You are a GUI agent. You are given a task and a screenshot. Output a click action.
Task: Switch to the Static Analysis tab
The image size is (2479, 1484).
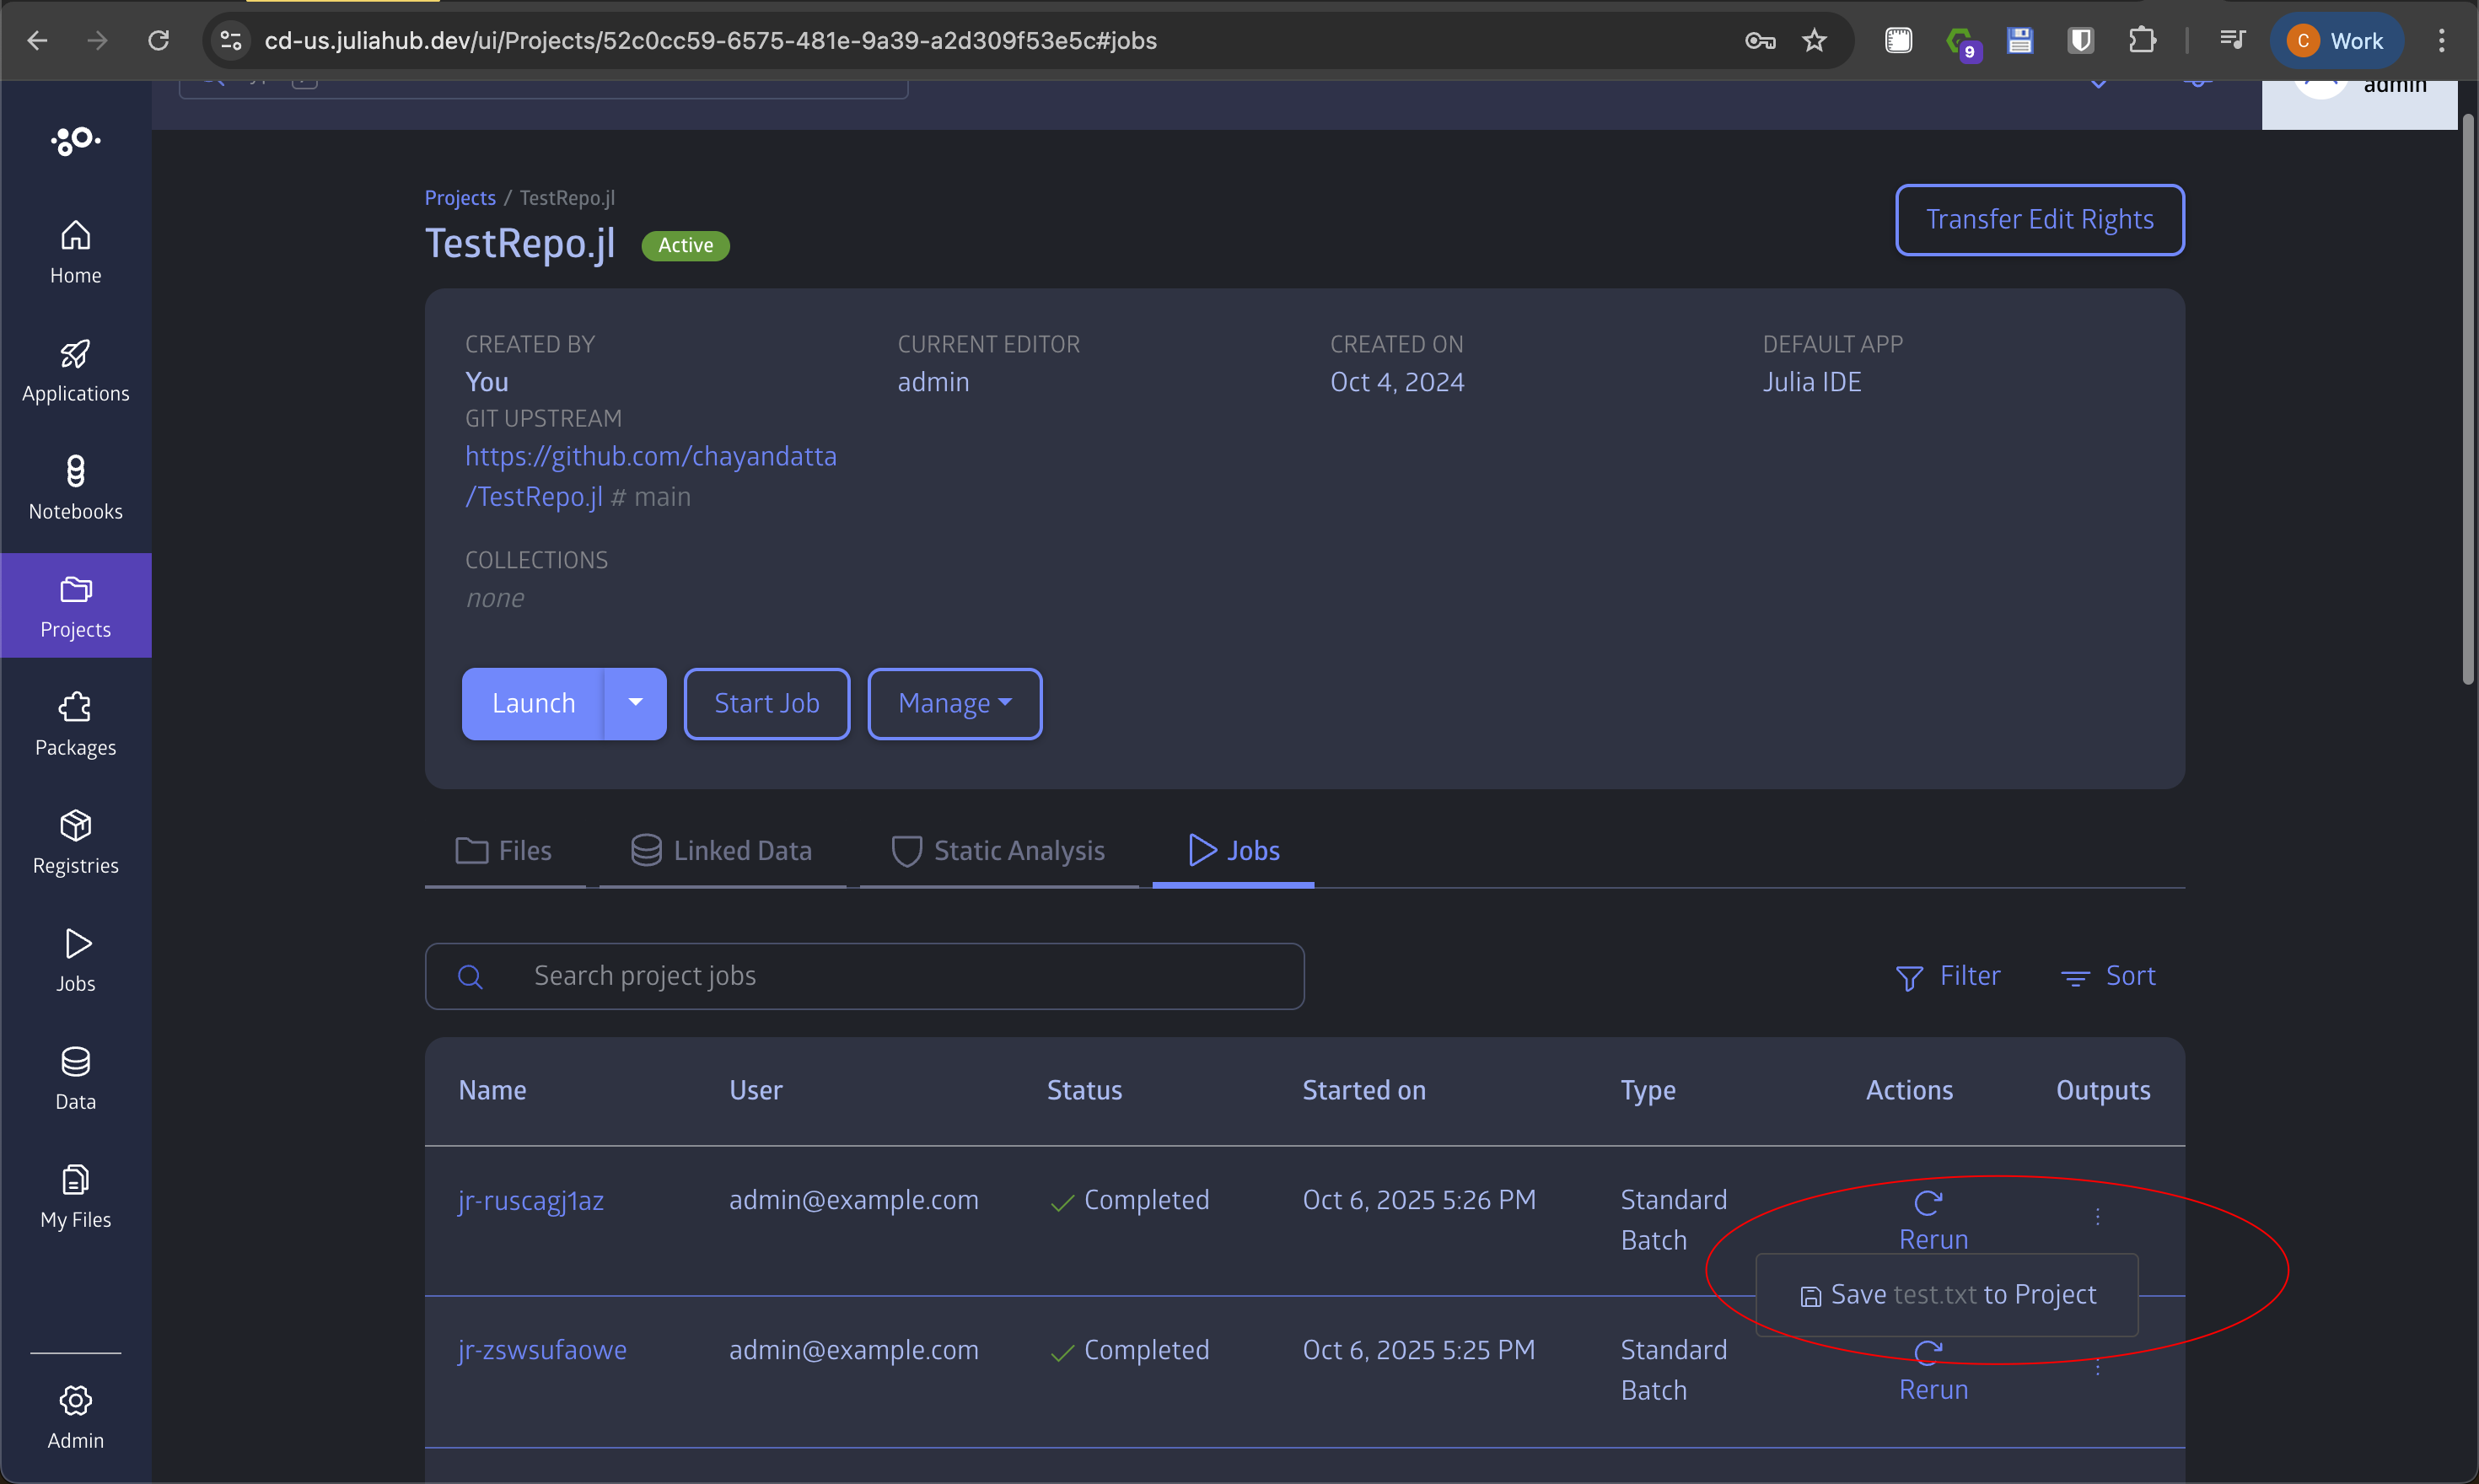pyautogui.click(x=998, y=850)
